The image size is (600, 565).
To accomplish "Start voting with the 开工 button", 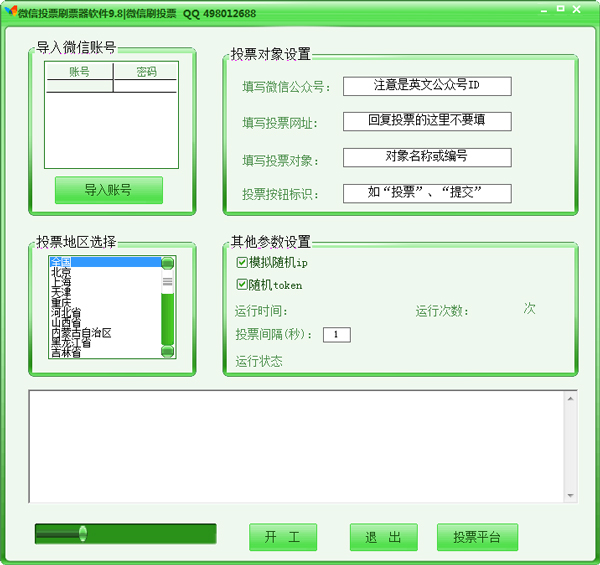I will click(x=283, y=537).
